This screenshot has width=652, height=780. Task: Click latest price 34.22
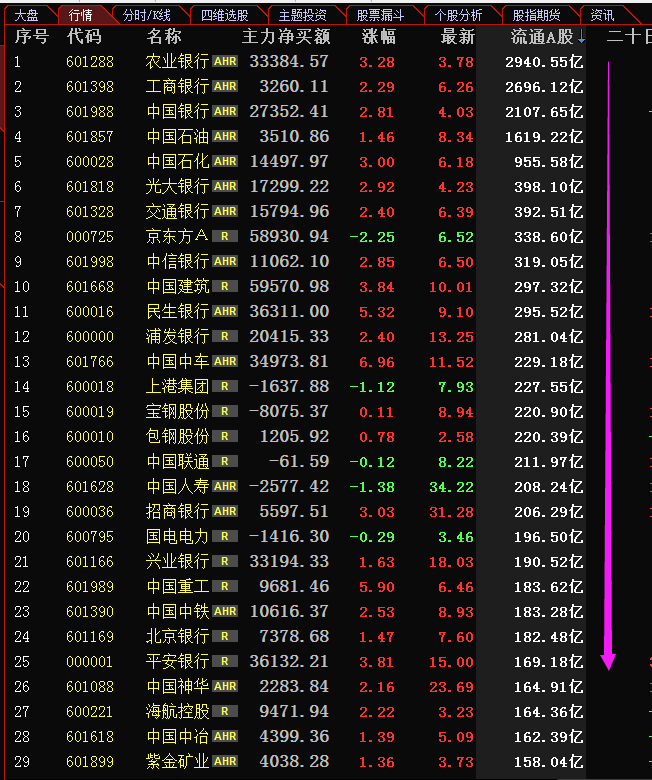coord(452,487)
